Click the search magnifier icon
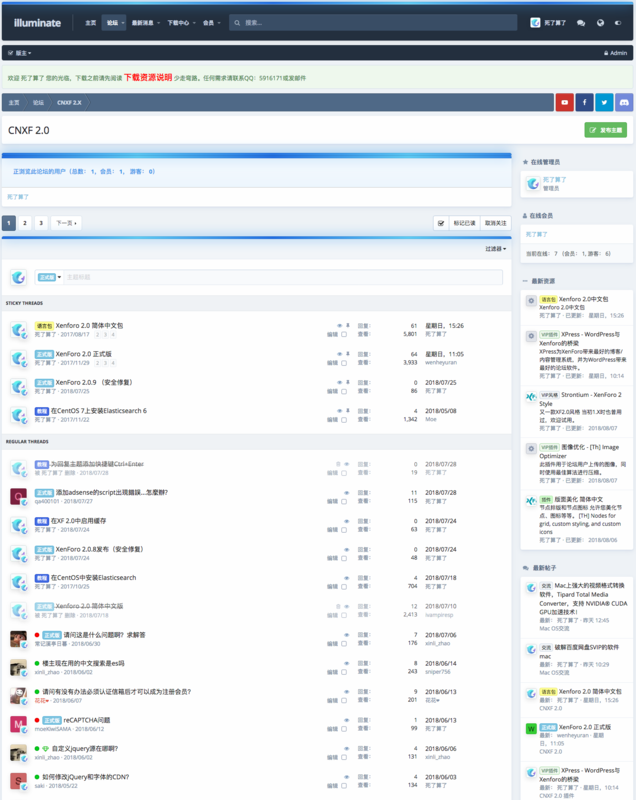 237,23
